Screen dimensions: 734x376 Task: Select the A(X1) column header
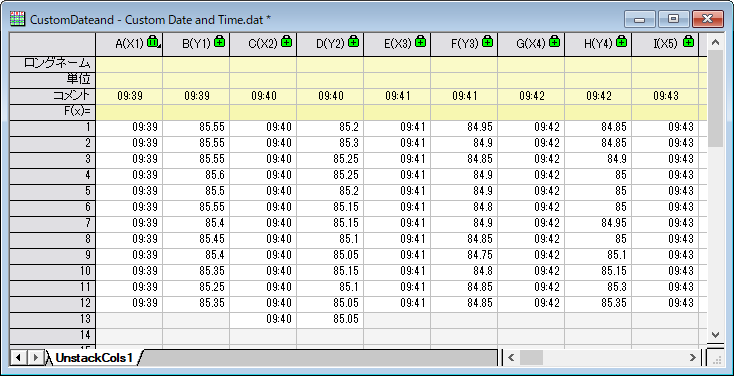[x=129, y=44]
